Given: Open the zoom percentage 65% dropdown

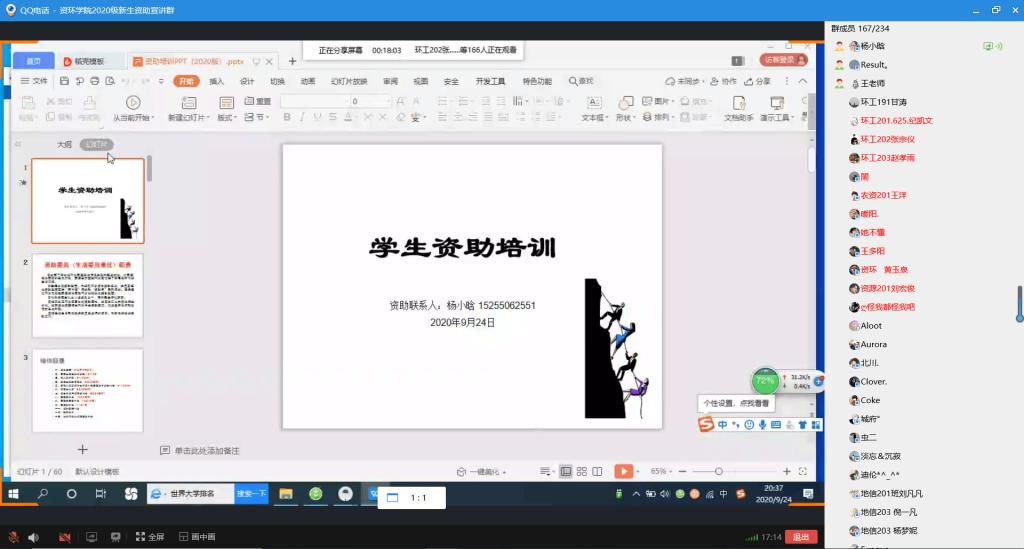Looking at the screenshot, I should 663,471.
